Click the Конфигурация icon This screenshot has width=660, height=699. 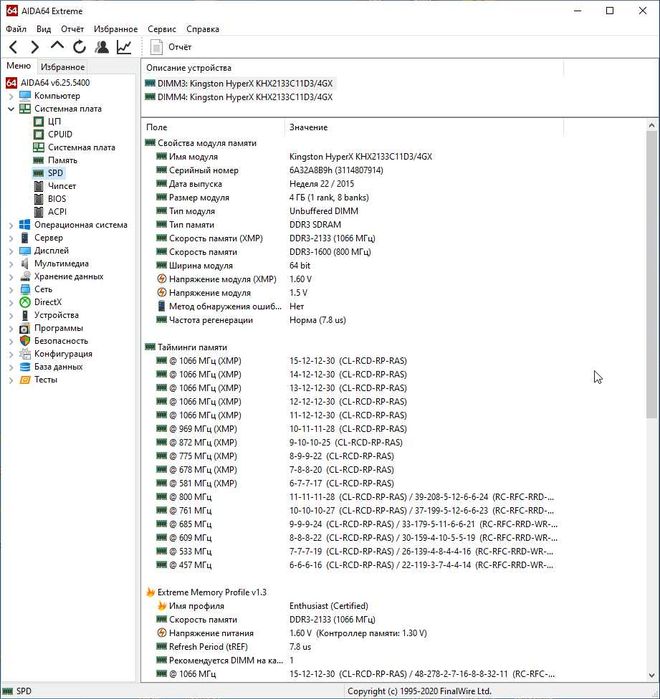(x=25, y=354)
